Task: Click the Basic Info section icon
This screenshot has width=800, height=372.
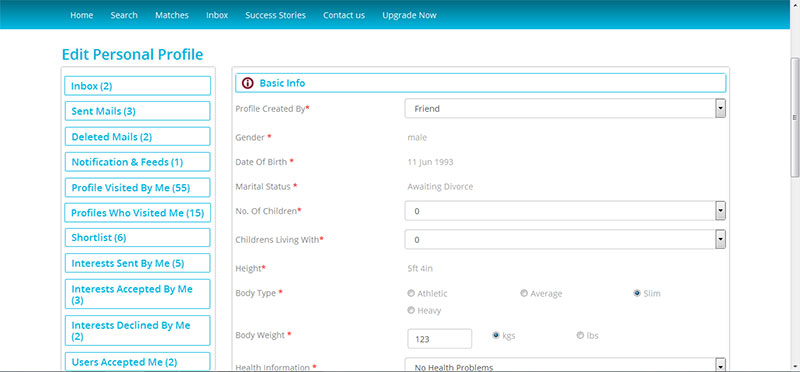Action: click(x=247, y=83)
